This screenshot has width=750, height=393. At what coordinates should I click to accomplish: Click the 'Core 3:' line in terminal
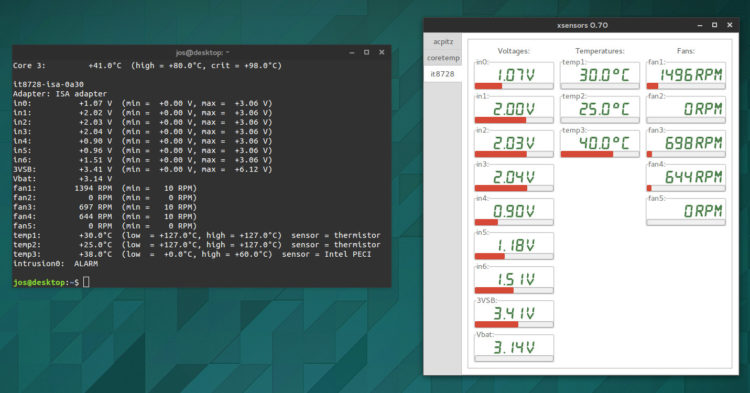(147, 66)
